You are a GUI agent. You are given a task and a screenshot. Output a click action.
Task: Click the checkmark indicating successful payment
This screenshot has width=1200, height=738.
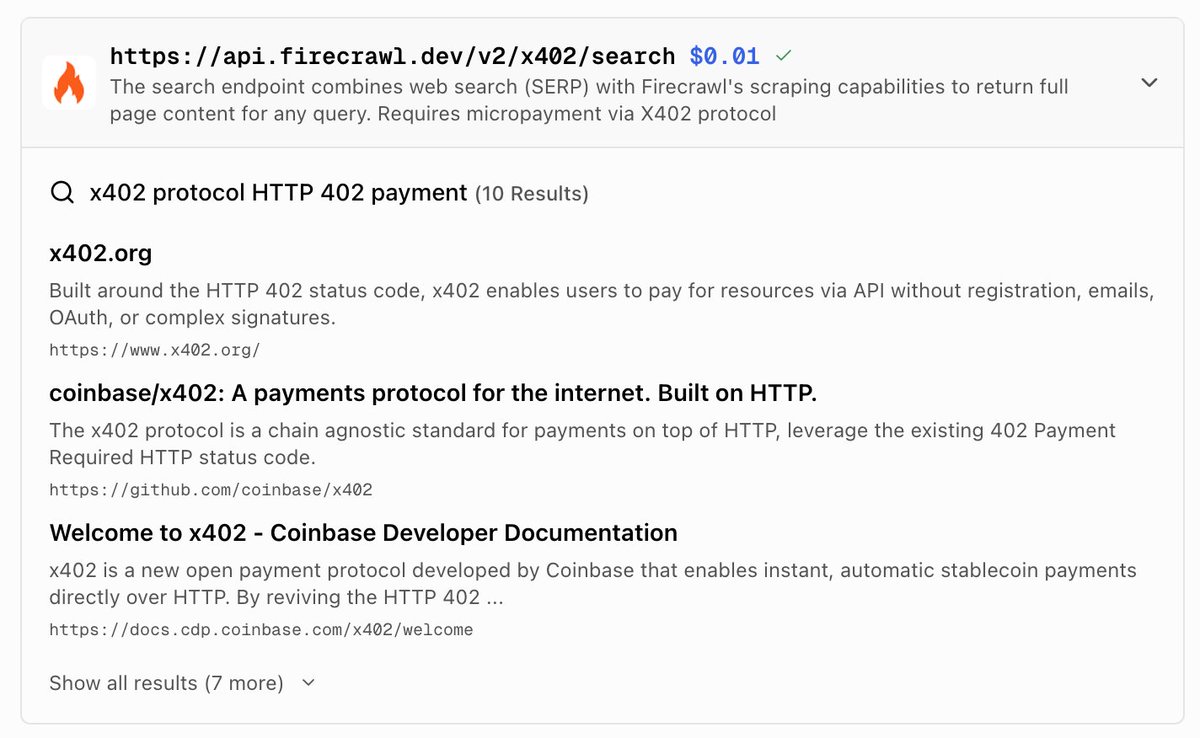pyautogui.click(x=783, y=56)
